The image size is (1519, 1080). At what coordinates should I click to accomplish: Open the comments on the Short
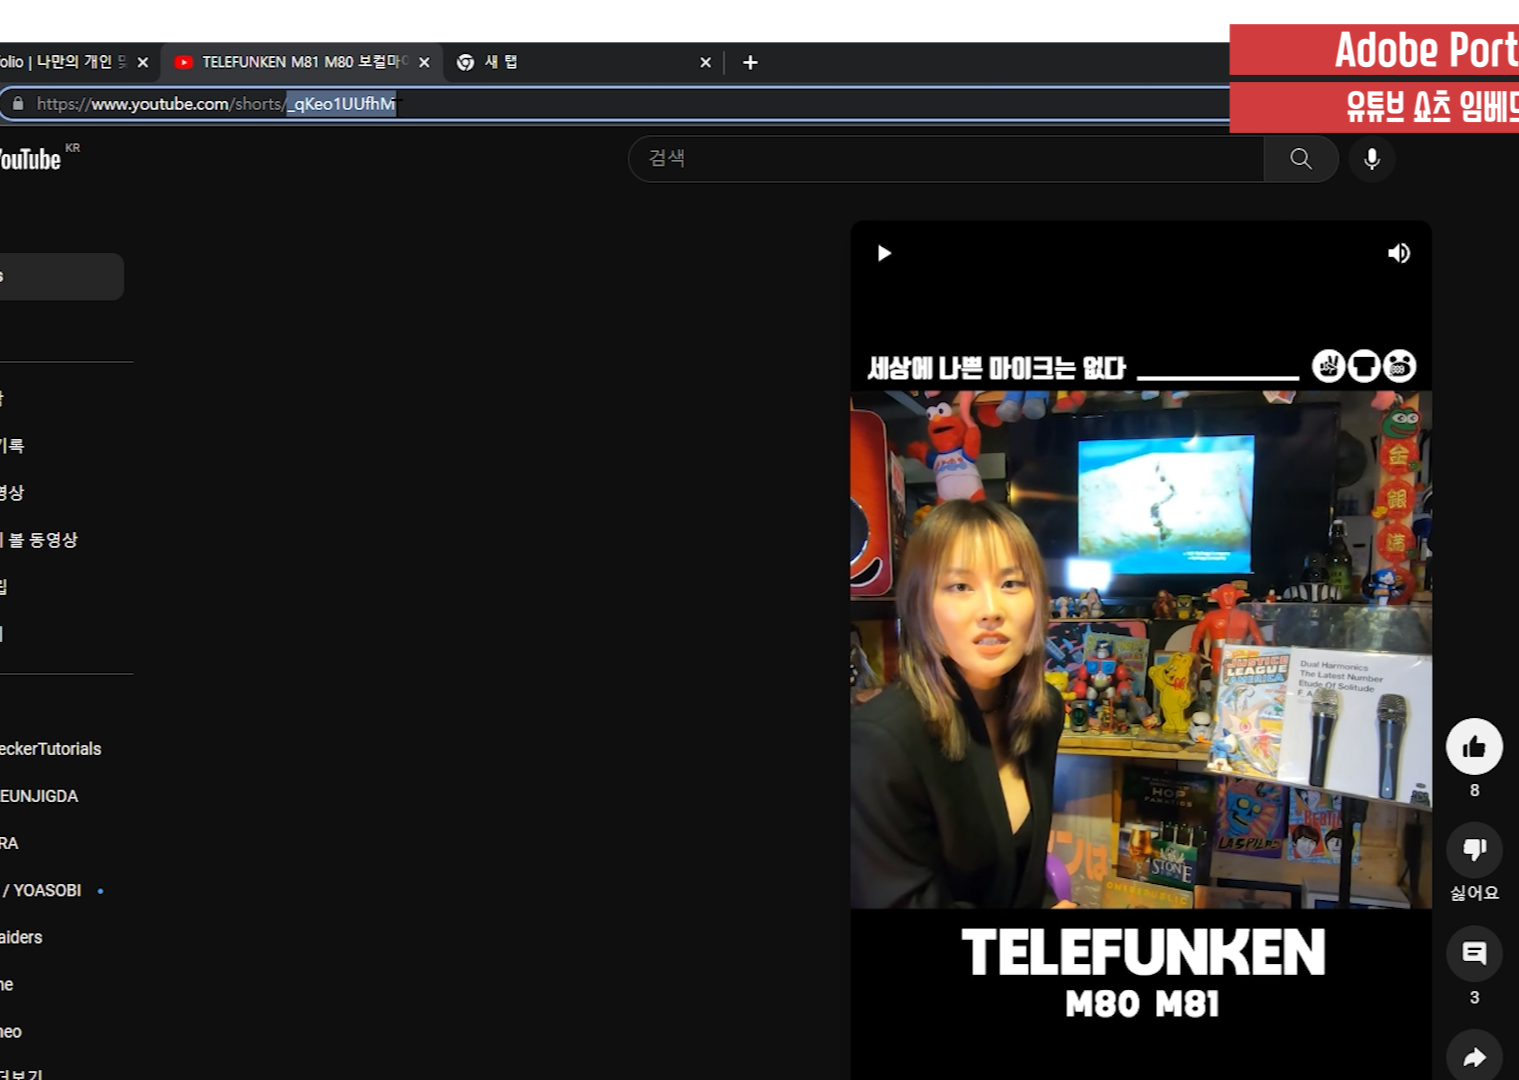tap(1474, 953)
